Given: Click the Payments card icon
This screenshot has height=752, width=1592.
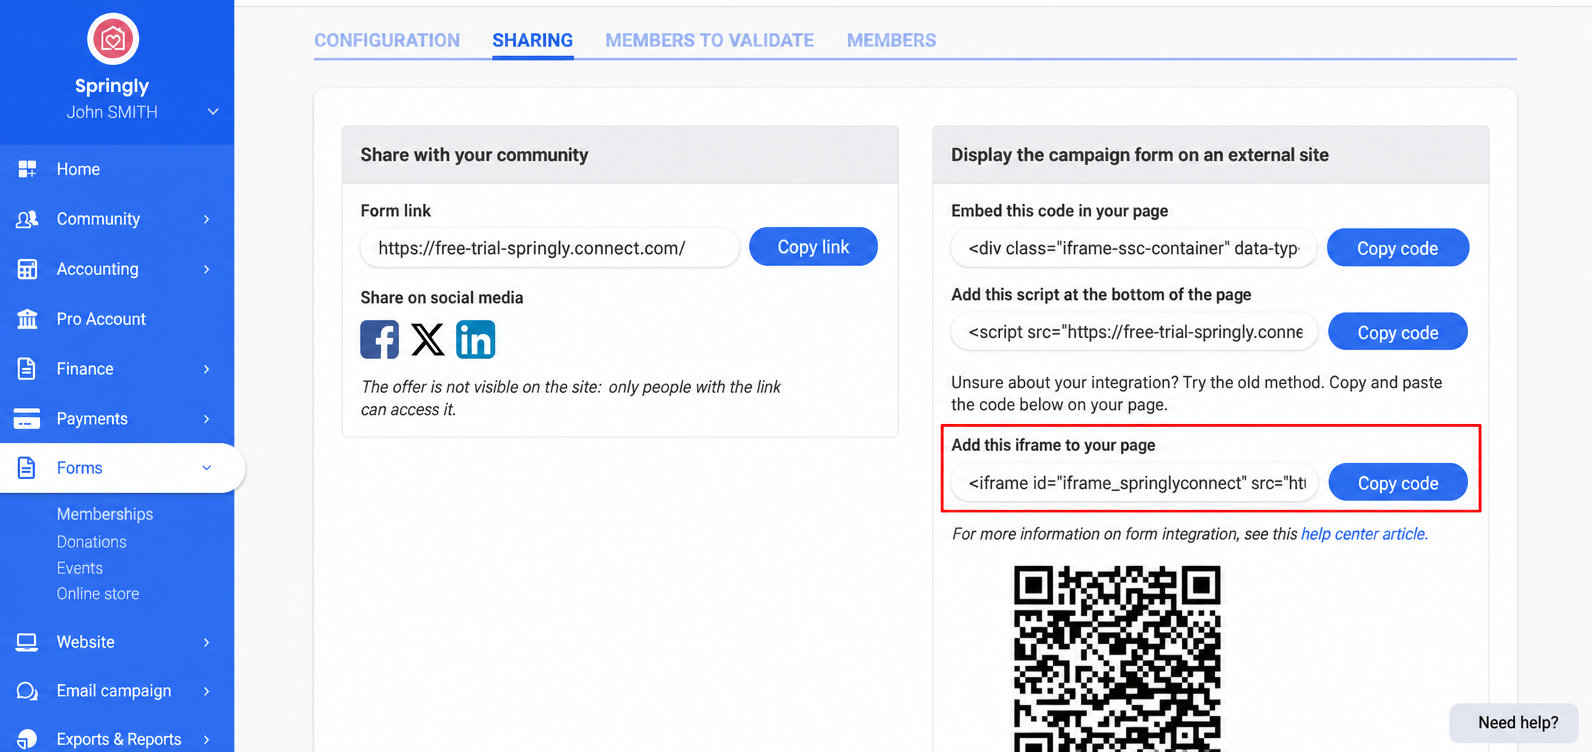Looking at the screenshot, I should pyautogui.click(x=27, y=419).
